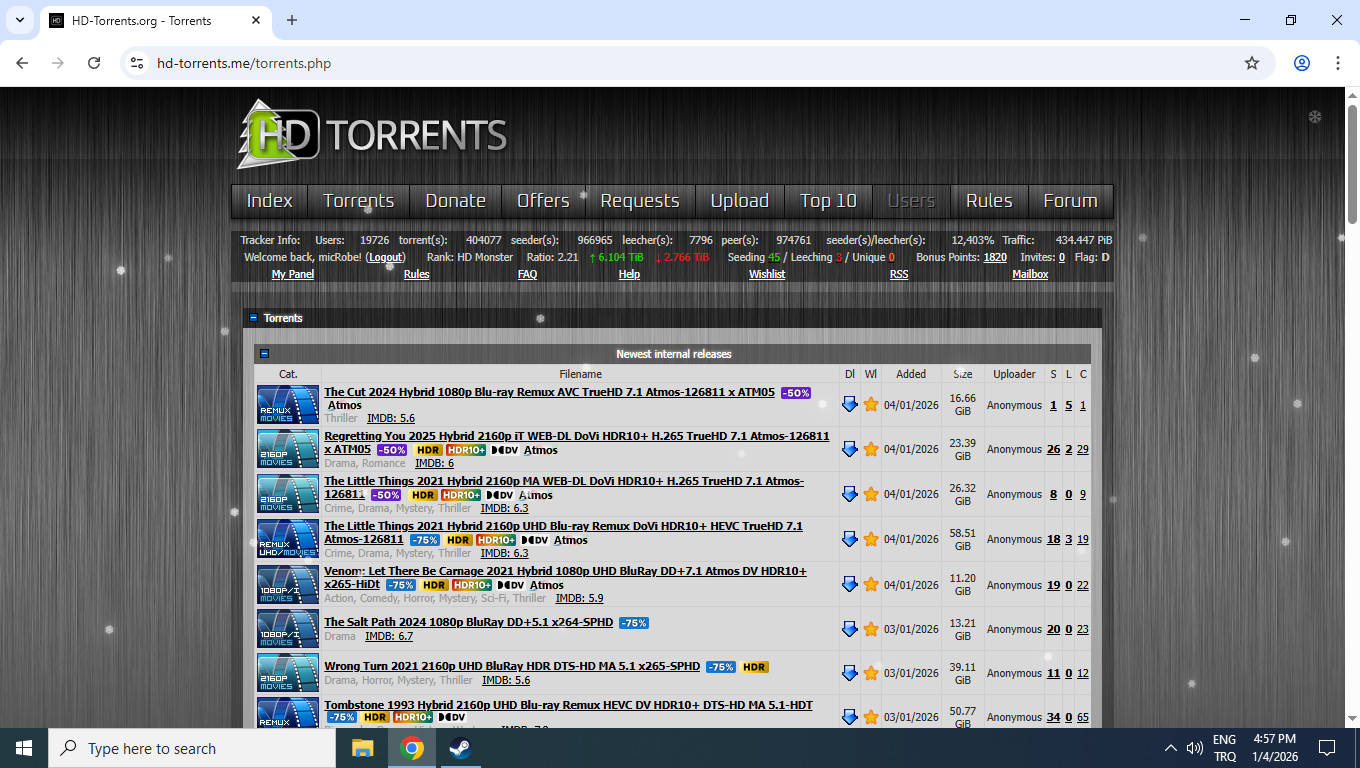Viewport: 1360px width, 768px height.
Task: Open Steam from the taskbar
Action: [460, 748]
